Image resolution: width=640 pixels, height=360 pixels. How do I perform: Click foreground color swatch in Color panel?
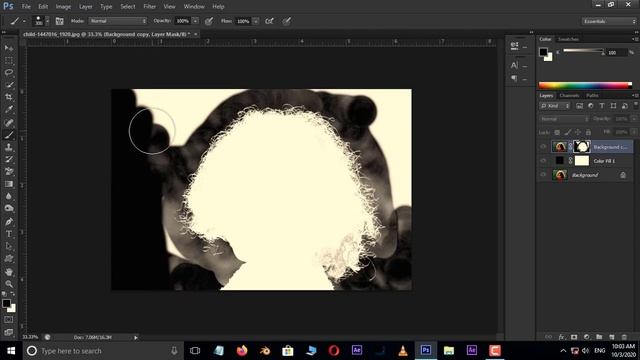[x=543, y=52]
